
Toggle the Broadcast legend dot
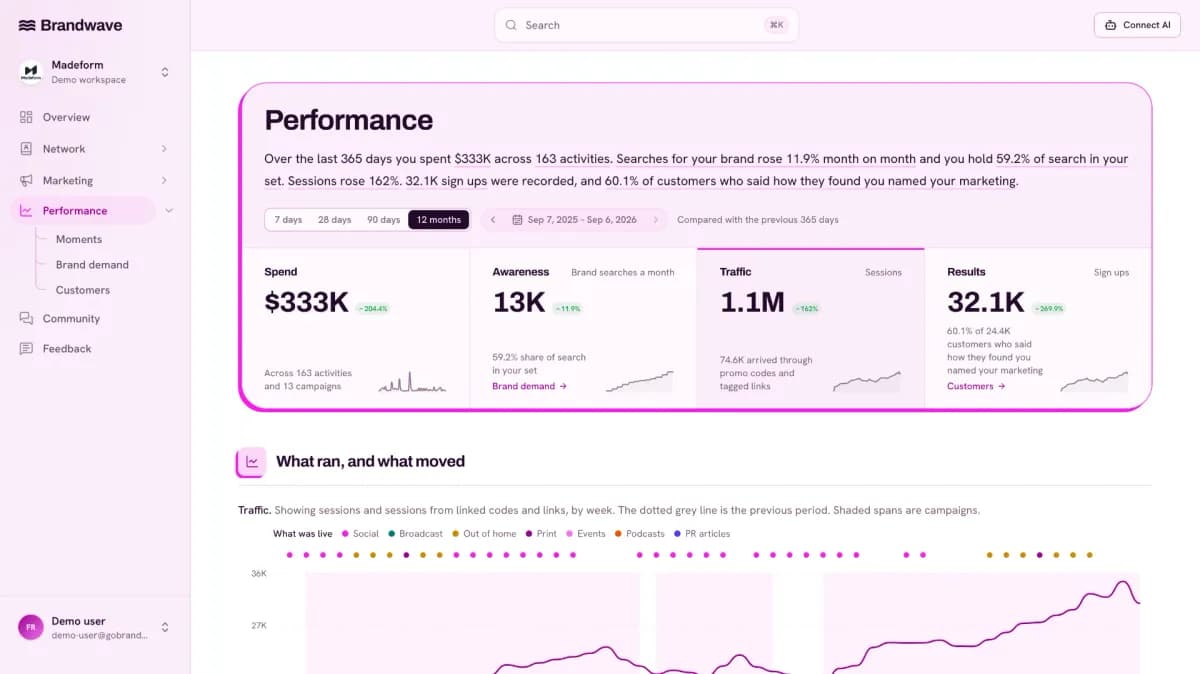(391, 534)
